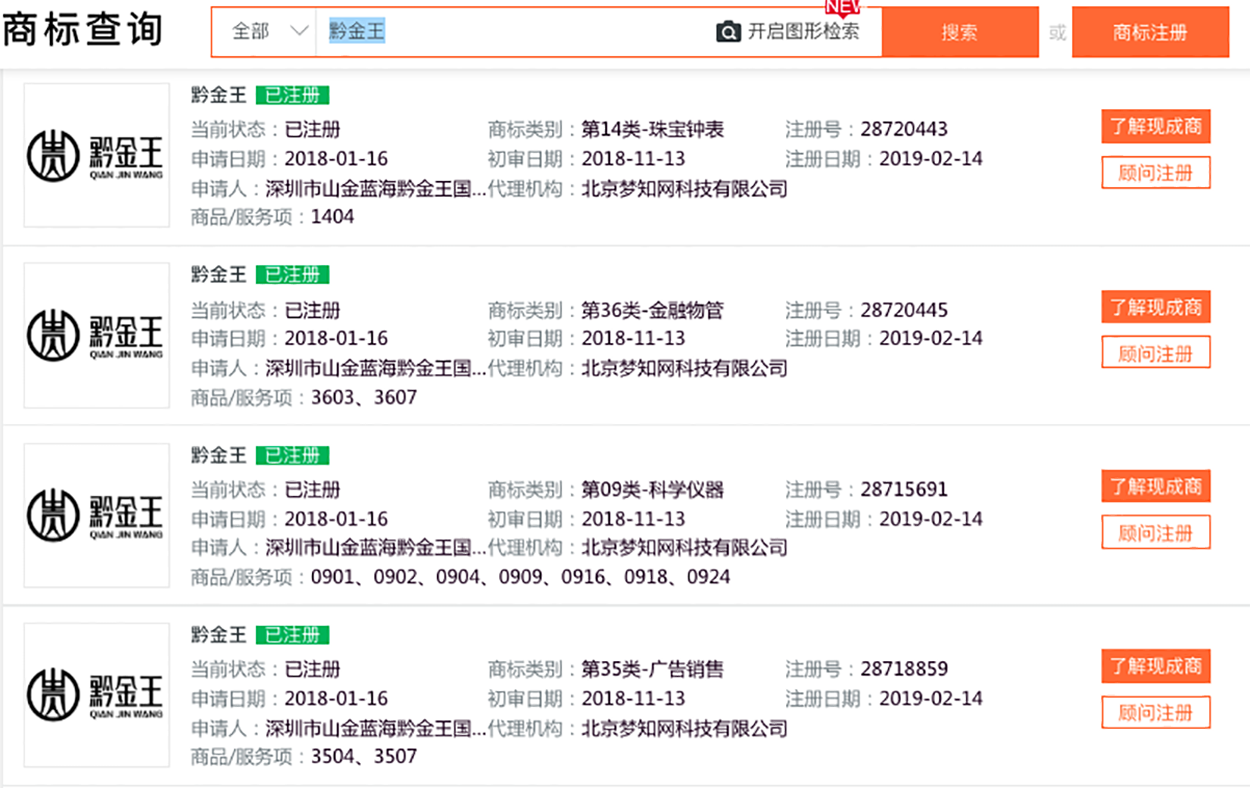This screenshot has width=1250, height=788.
Task: Click category text 第35类-广告销售
Action: [x=652, y=669]
